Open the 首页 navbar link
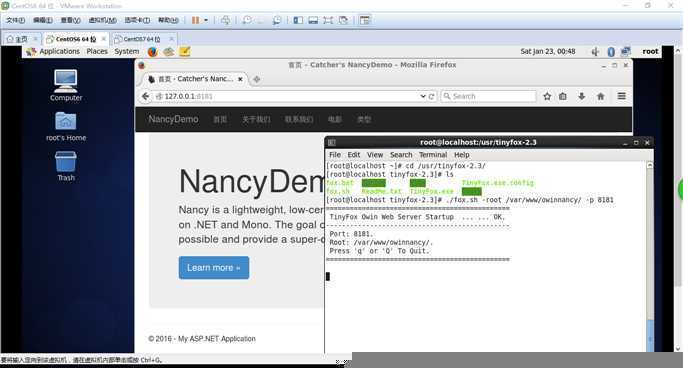Image resolution: width=683 pixels, height=368 pixels. click(220, 119)
